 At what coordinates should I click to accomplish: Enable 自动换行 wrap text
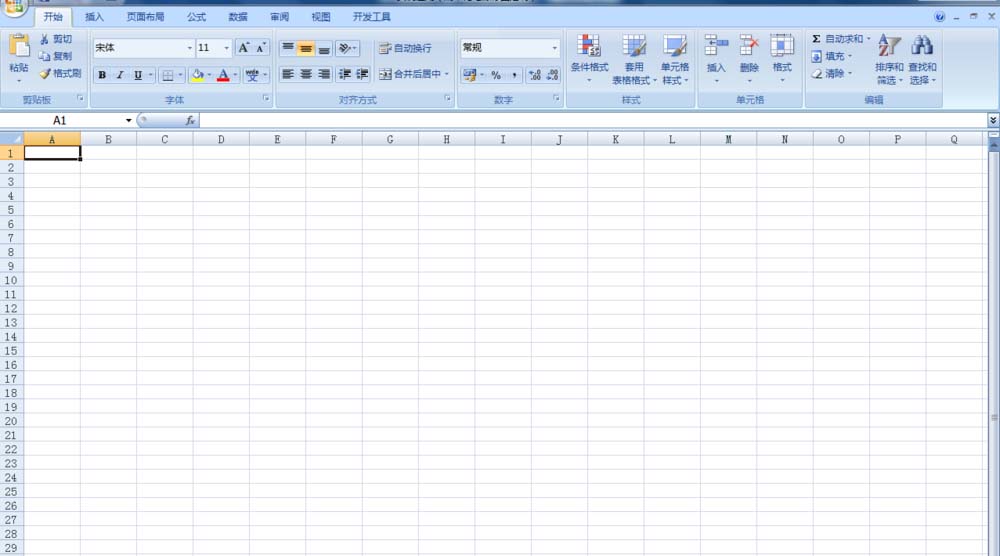point(405,48)
